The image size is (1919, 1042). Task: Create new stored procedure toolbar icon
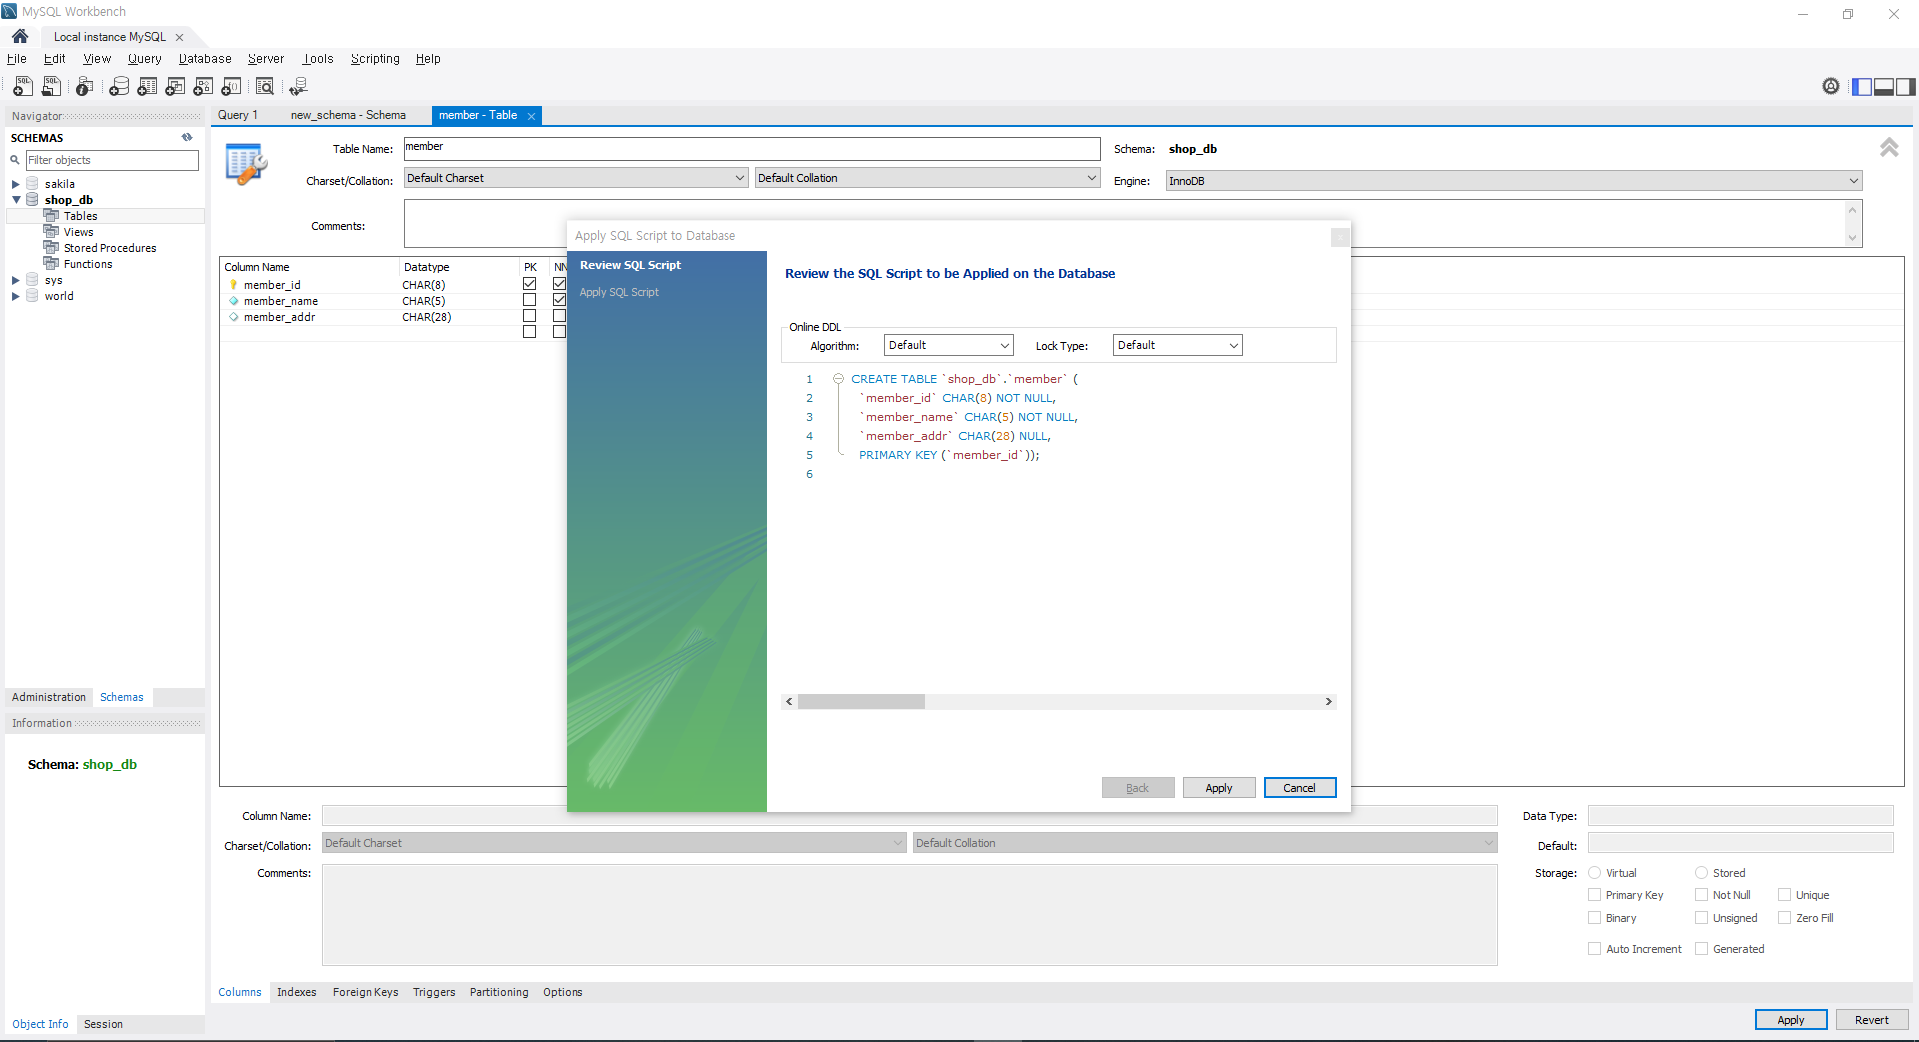[x=203, y=87]
